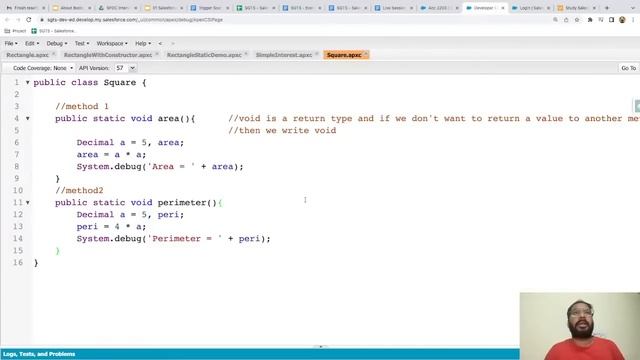Switch to the Login | Salesforce browser tab
This screenshot has width=640, height=360.
click(x=532, y=8)
